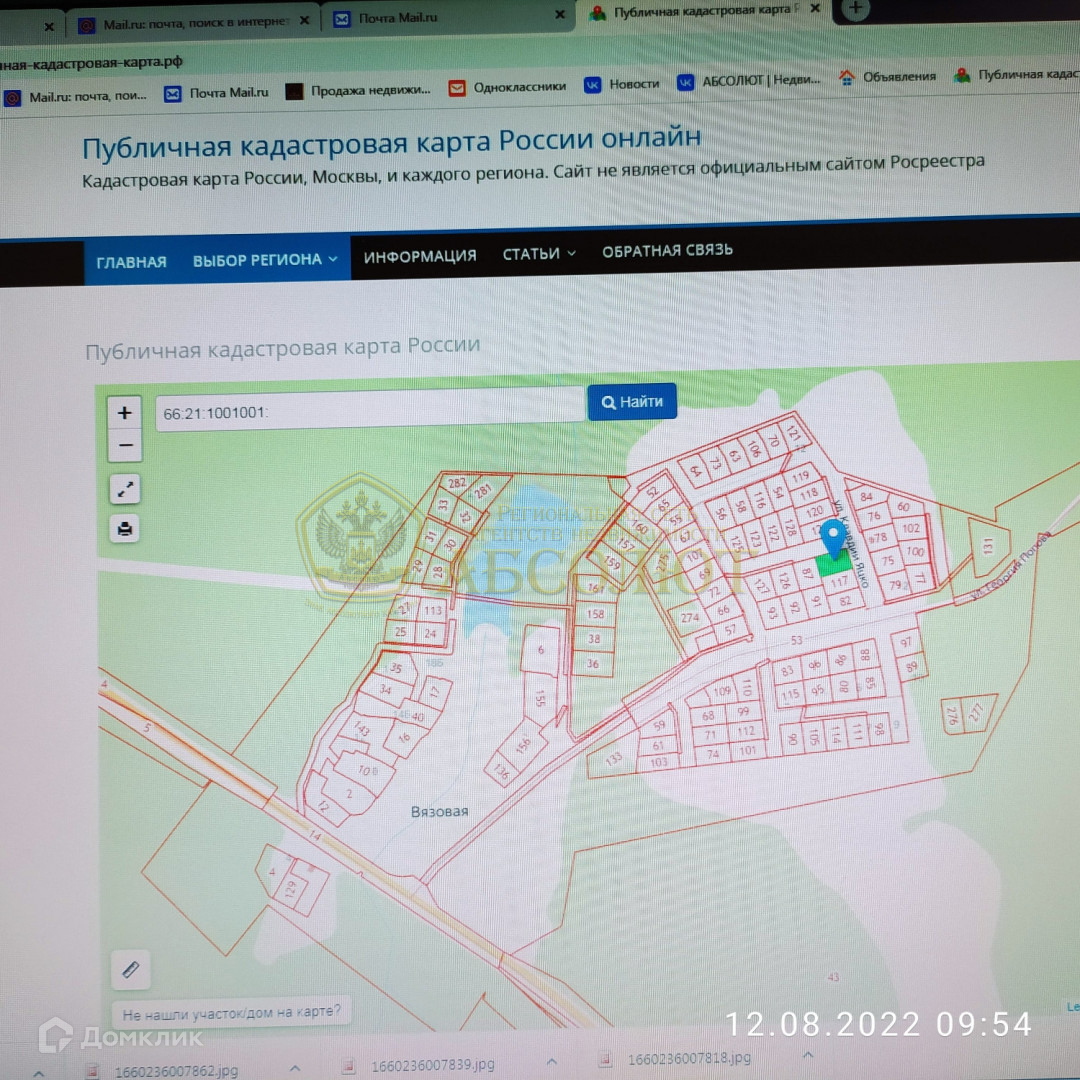Open VK Новости bookmark

(x=622, y=84)
